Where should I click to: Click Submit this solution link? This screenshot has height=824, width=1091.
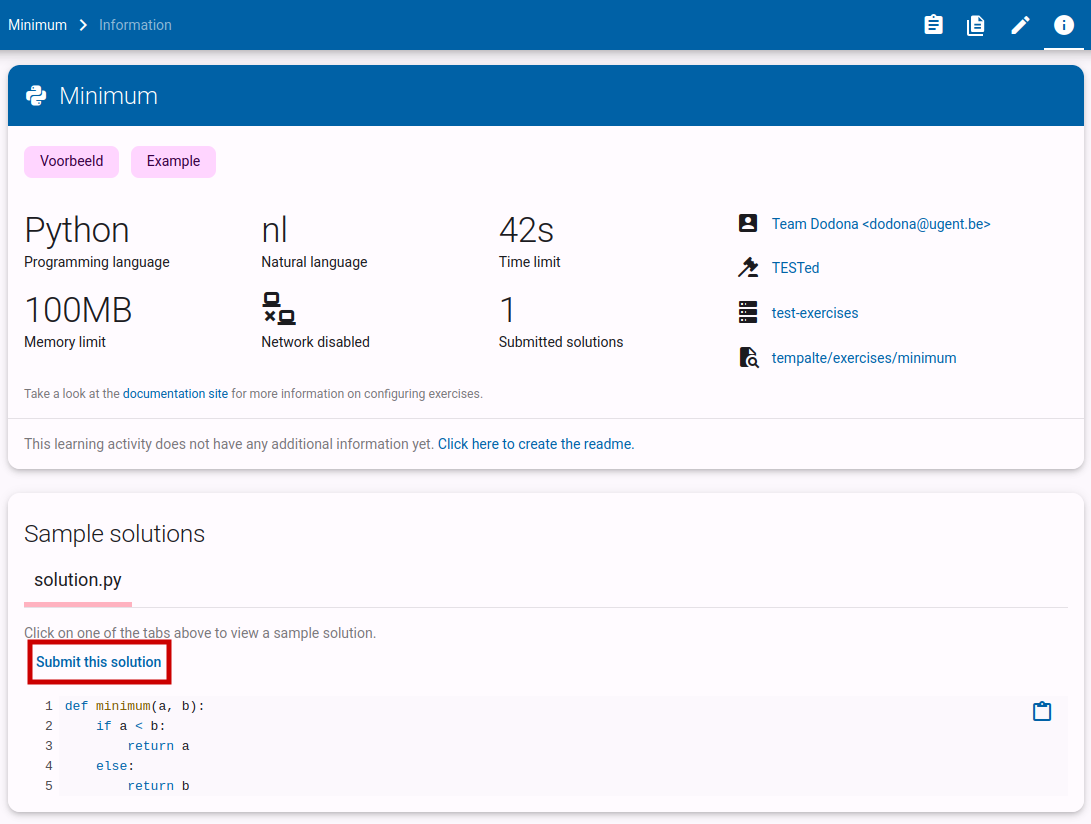99,662
